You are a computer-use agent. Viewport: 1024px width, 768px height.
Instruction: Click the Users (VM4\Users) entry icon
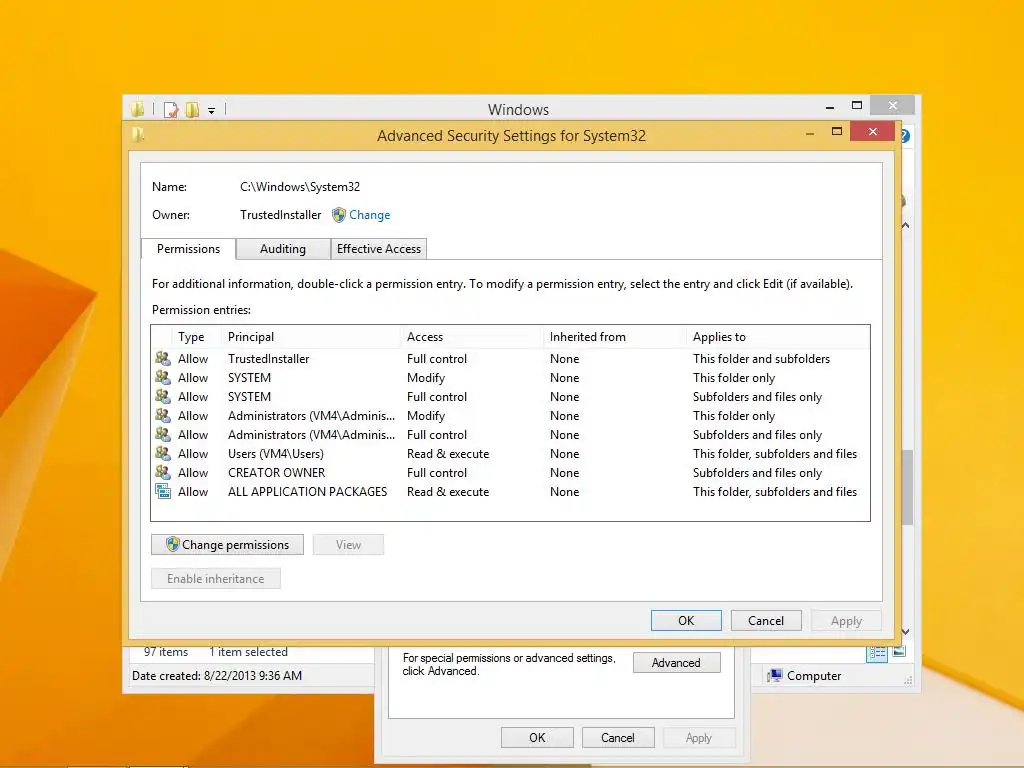click(163, 453)
